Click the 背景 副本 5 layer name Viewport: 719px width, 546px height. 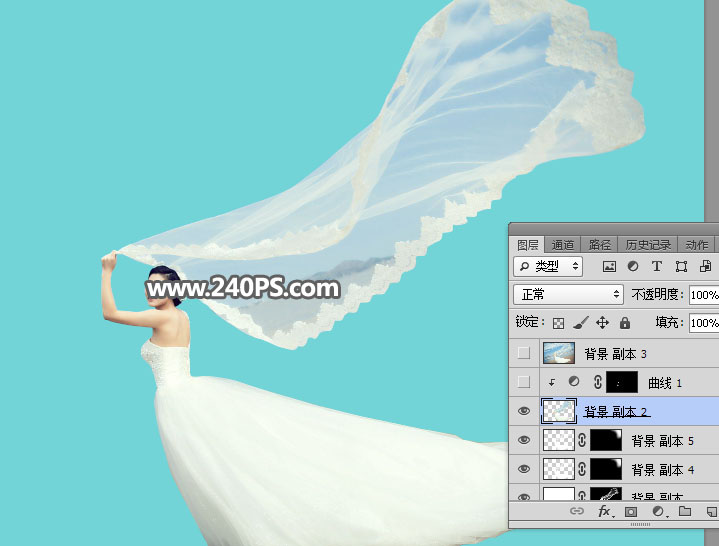[662, 441]
